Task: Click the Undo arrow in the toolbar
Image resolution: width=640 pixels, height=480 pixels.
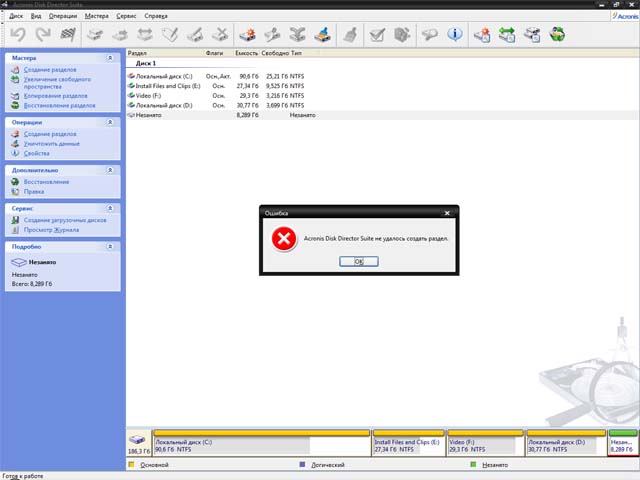Action: click(x=18, y=35)
